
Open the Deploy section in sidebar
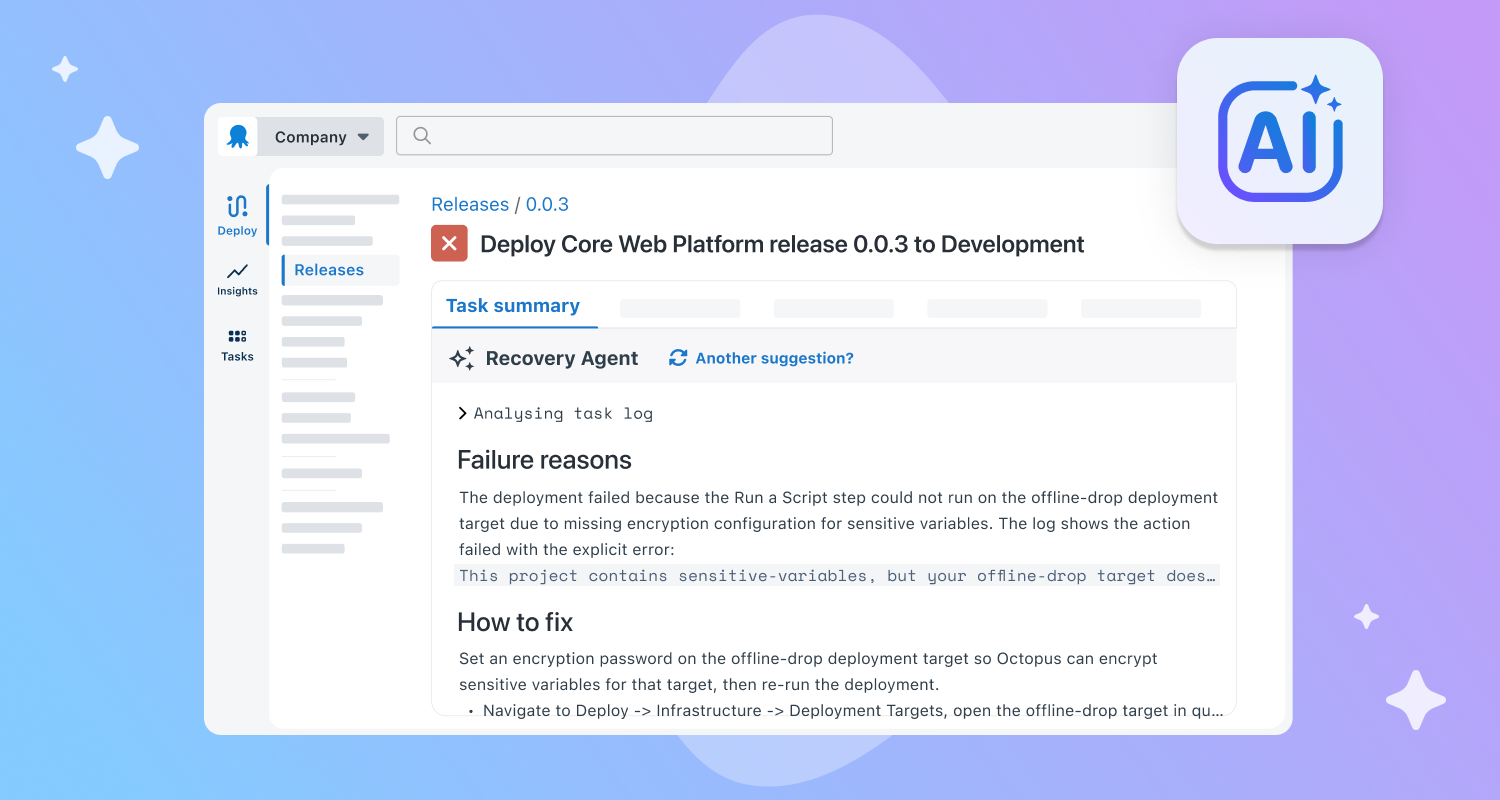click(237, 215)
